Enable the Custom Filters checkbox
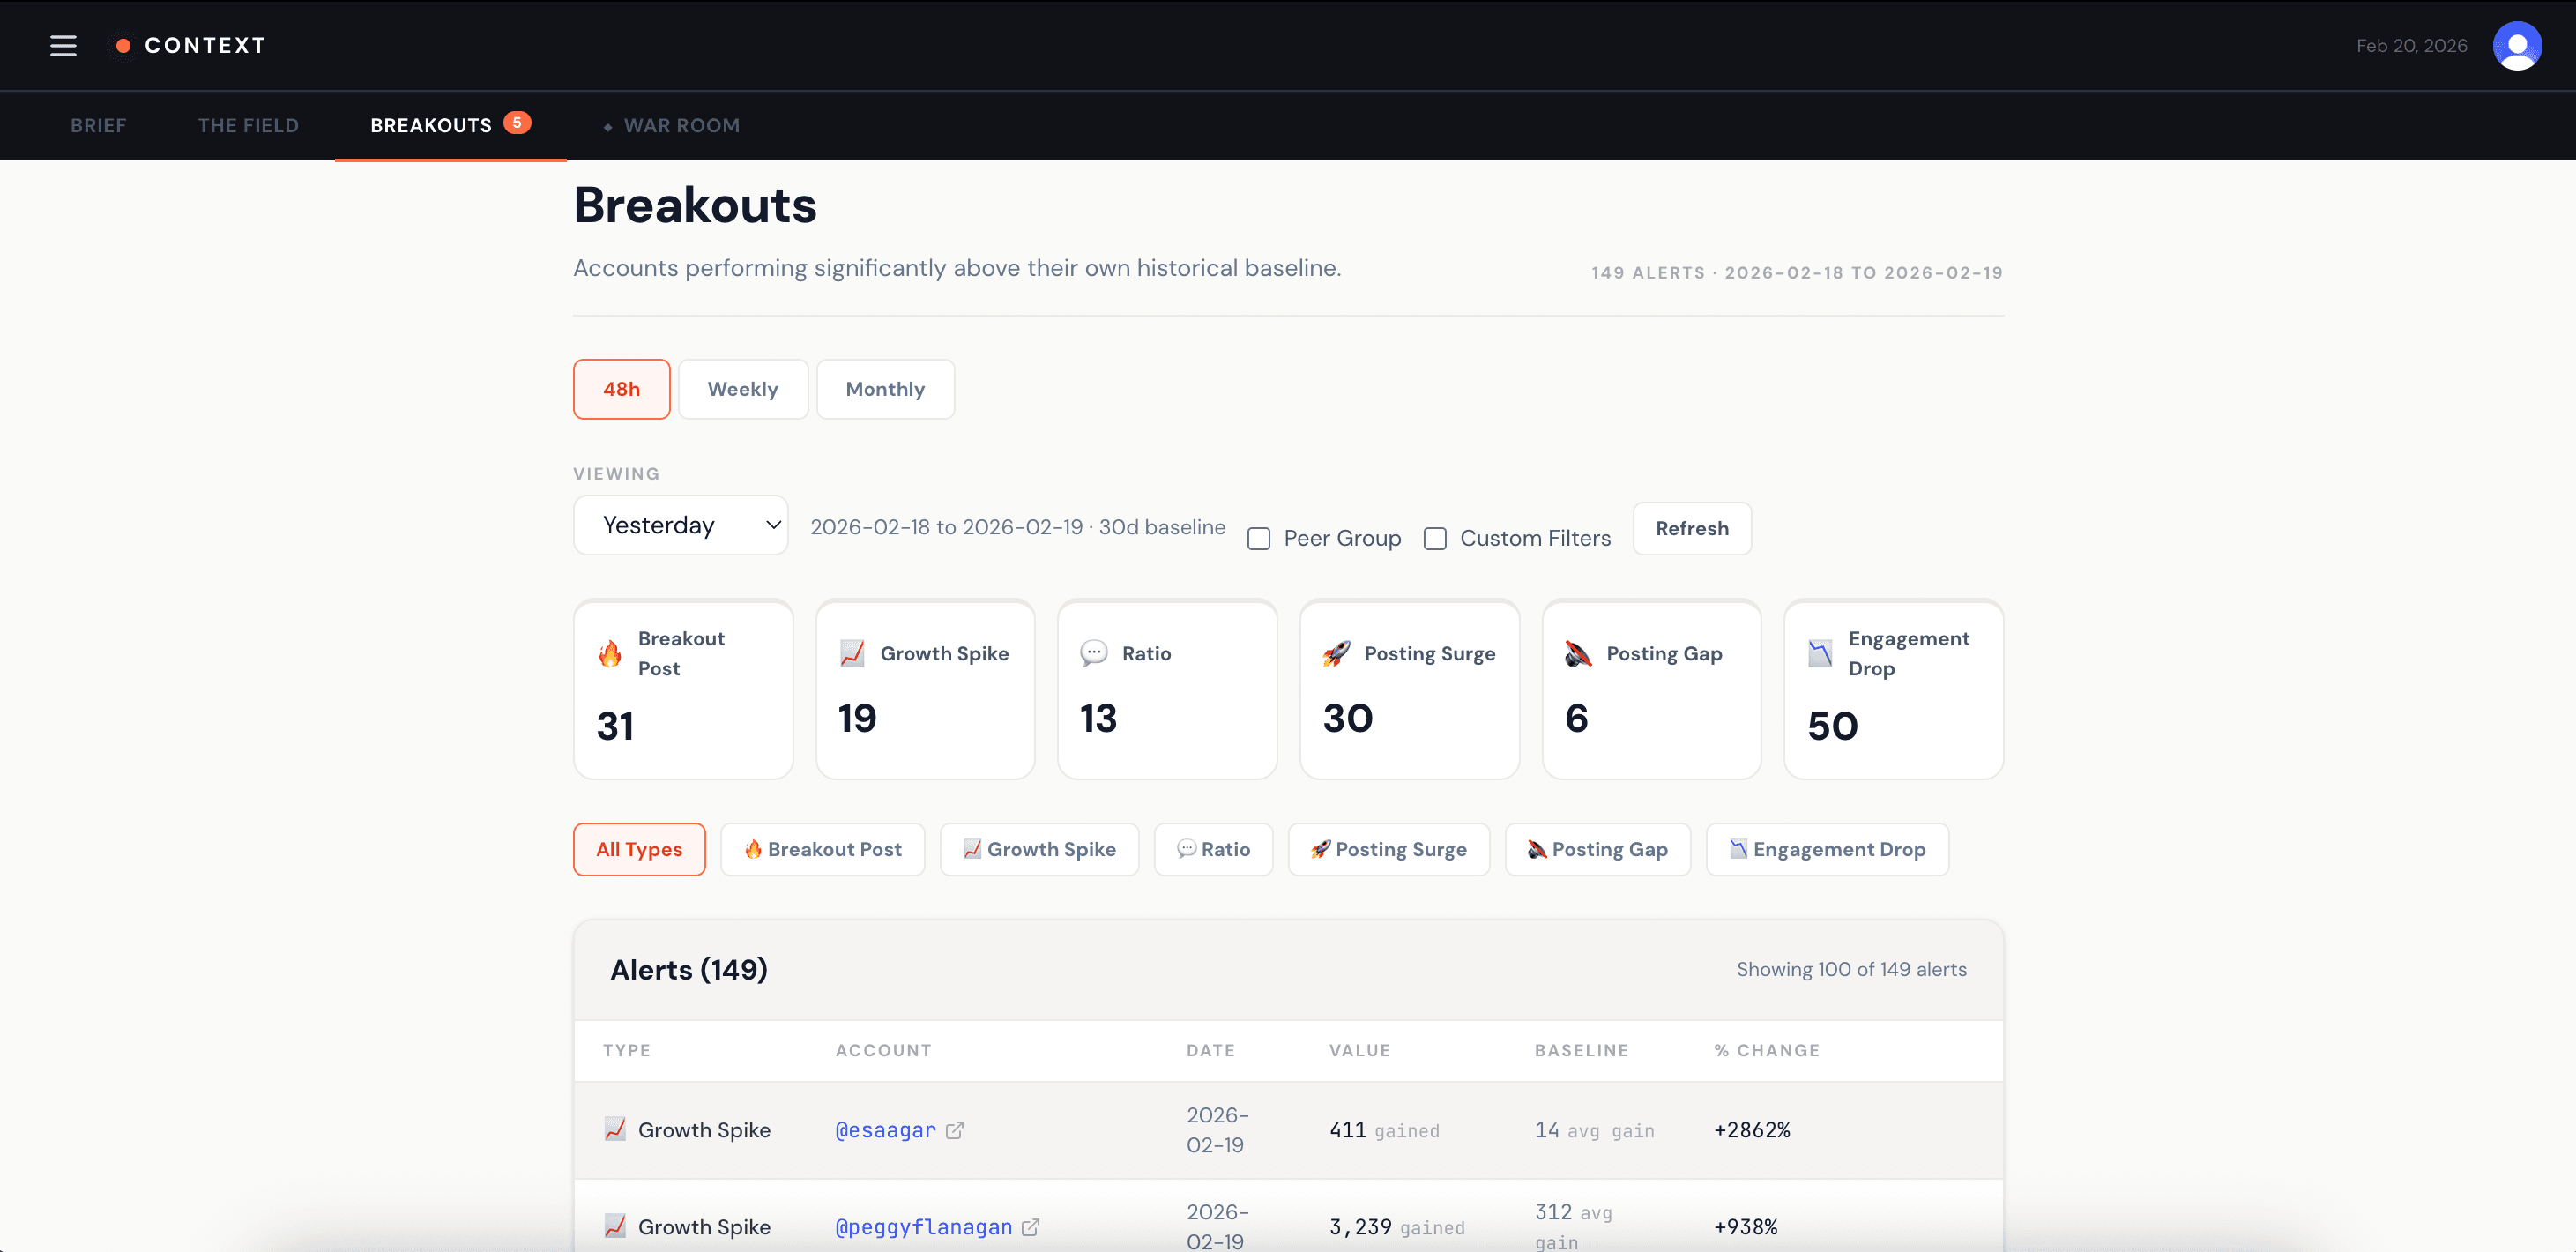This screenshot has height=1252, width=2576. click(1434, 538)
